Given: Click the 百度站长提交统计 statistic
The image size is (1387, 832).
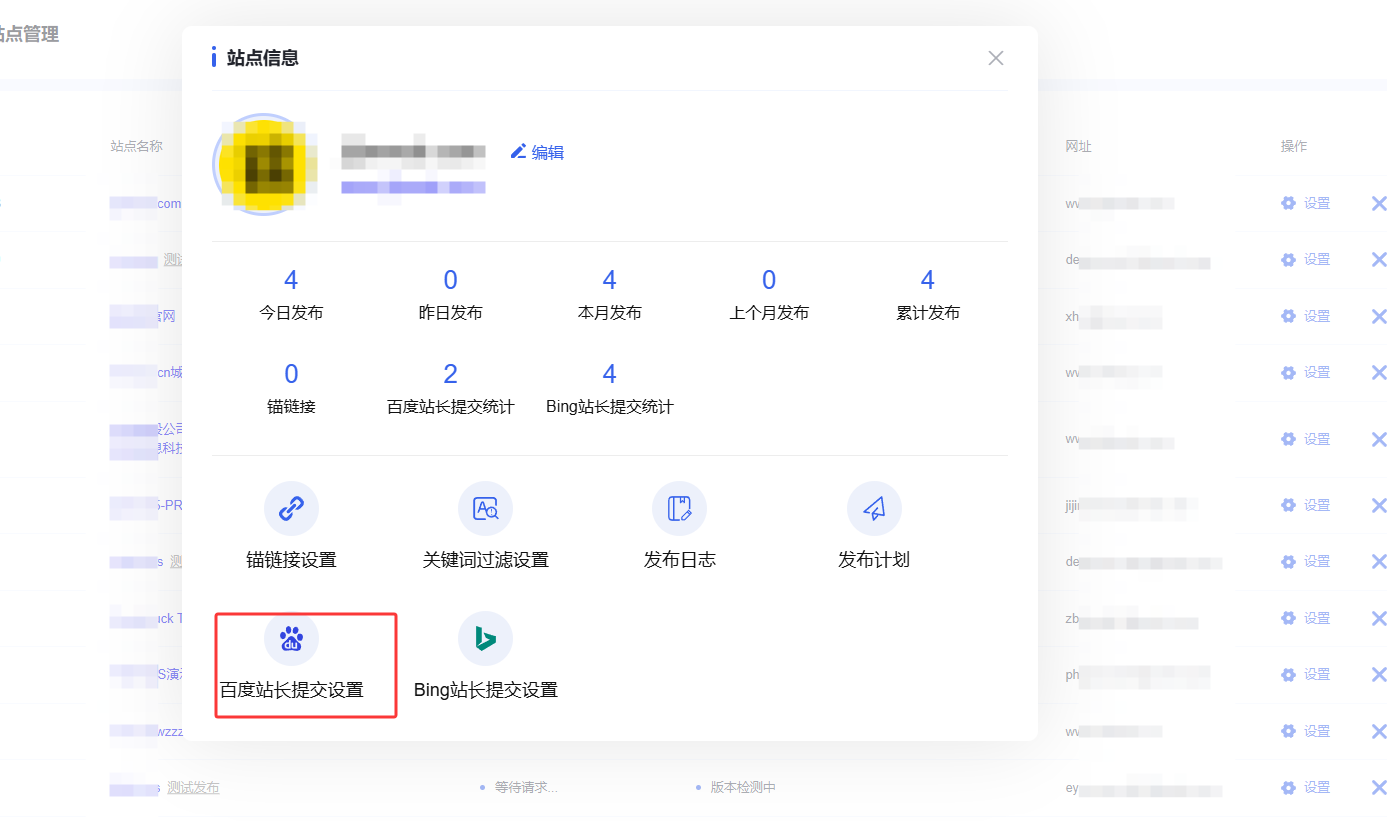Looking at the screenshot, I should 450,388.
